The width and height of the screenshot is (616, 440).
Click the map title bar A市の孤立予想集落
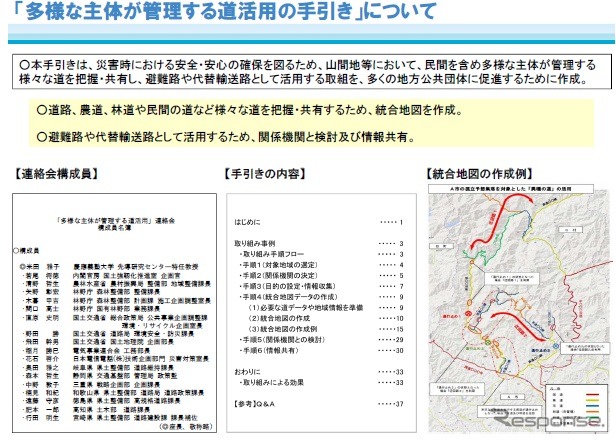(x=511, y=189)
